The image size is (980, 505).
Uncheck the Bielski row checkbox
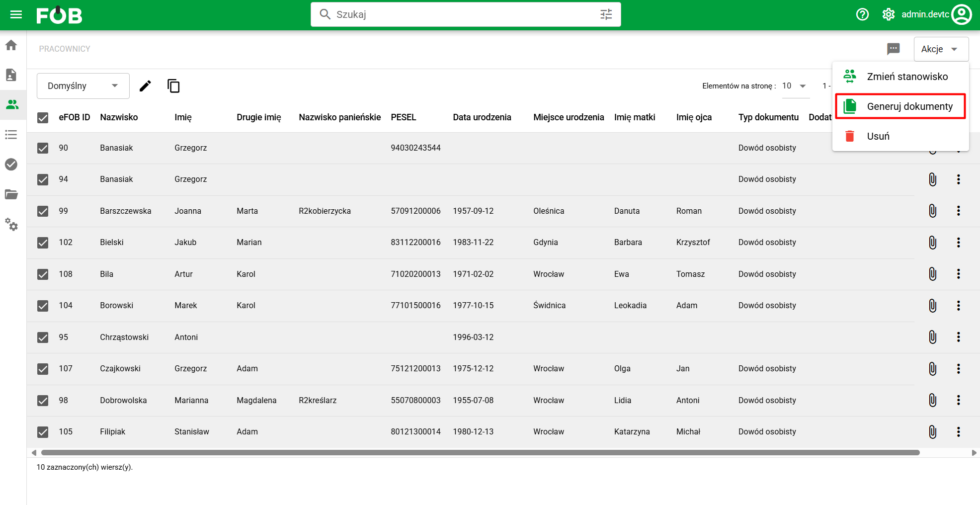pos(43,242)
